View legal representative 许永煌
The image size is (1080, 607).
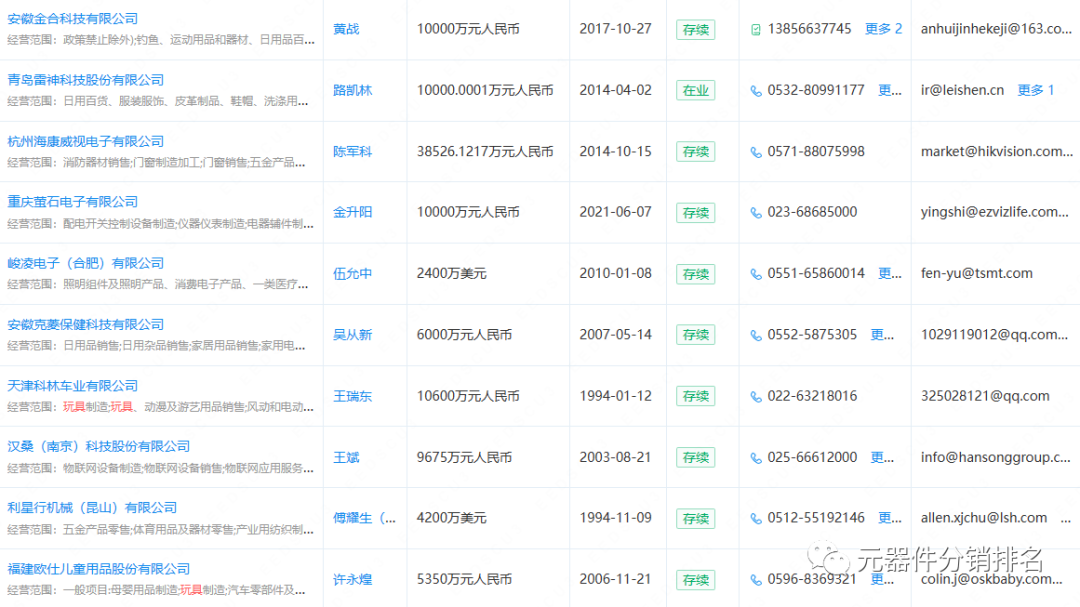coord(353,579)
